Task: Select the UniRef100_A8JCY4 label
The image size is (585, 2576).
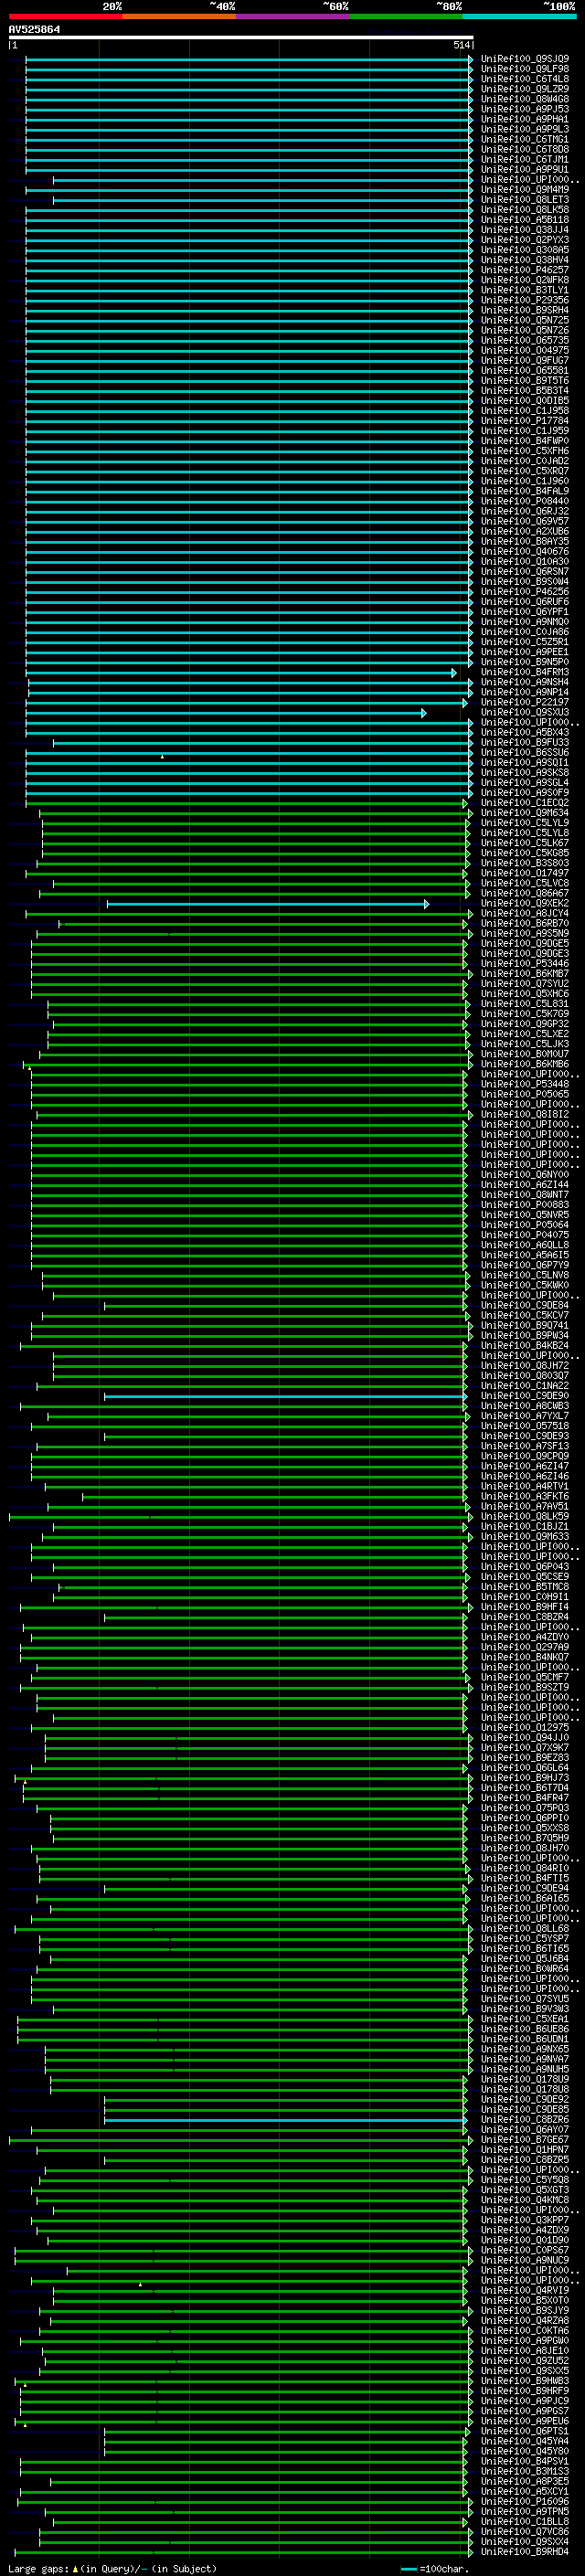Action: pos(525,913)
